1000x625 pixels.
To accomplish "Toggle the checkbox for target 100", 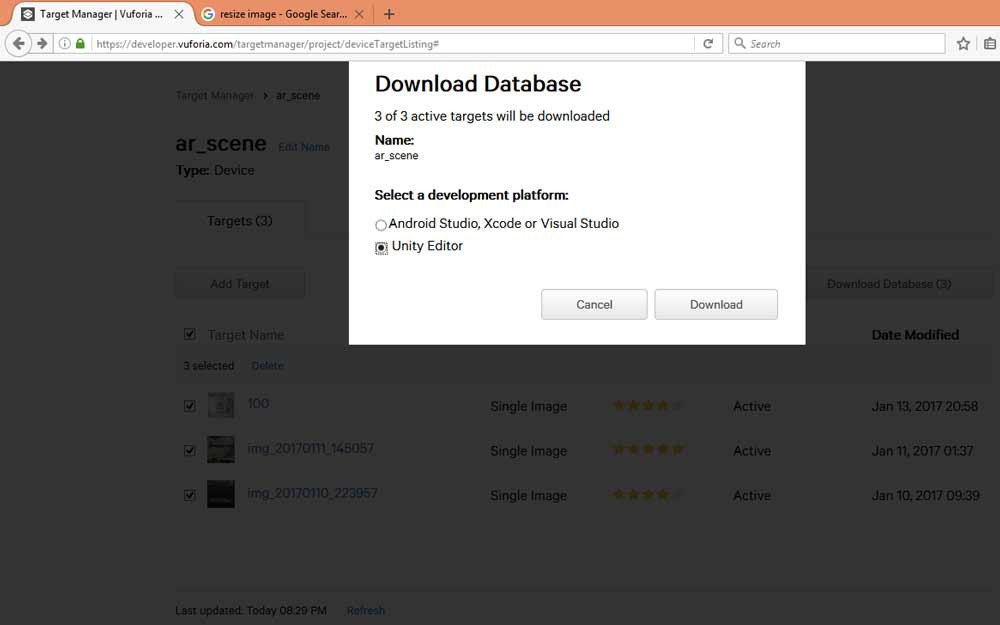I will pos(189,406).
